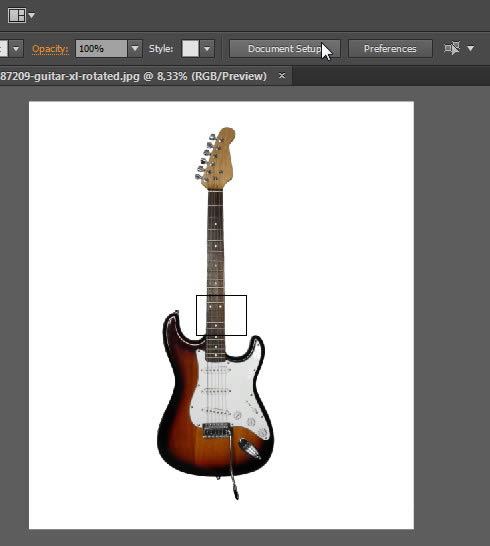Click the gray pasteboard right of artboard

(x=452, y=313)
